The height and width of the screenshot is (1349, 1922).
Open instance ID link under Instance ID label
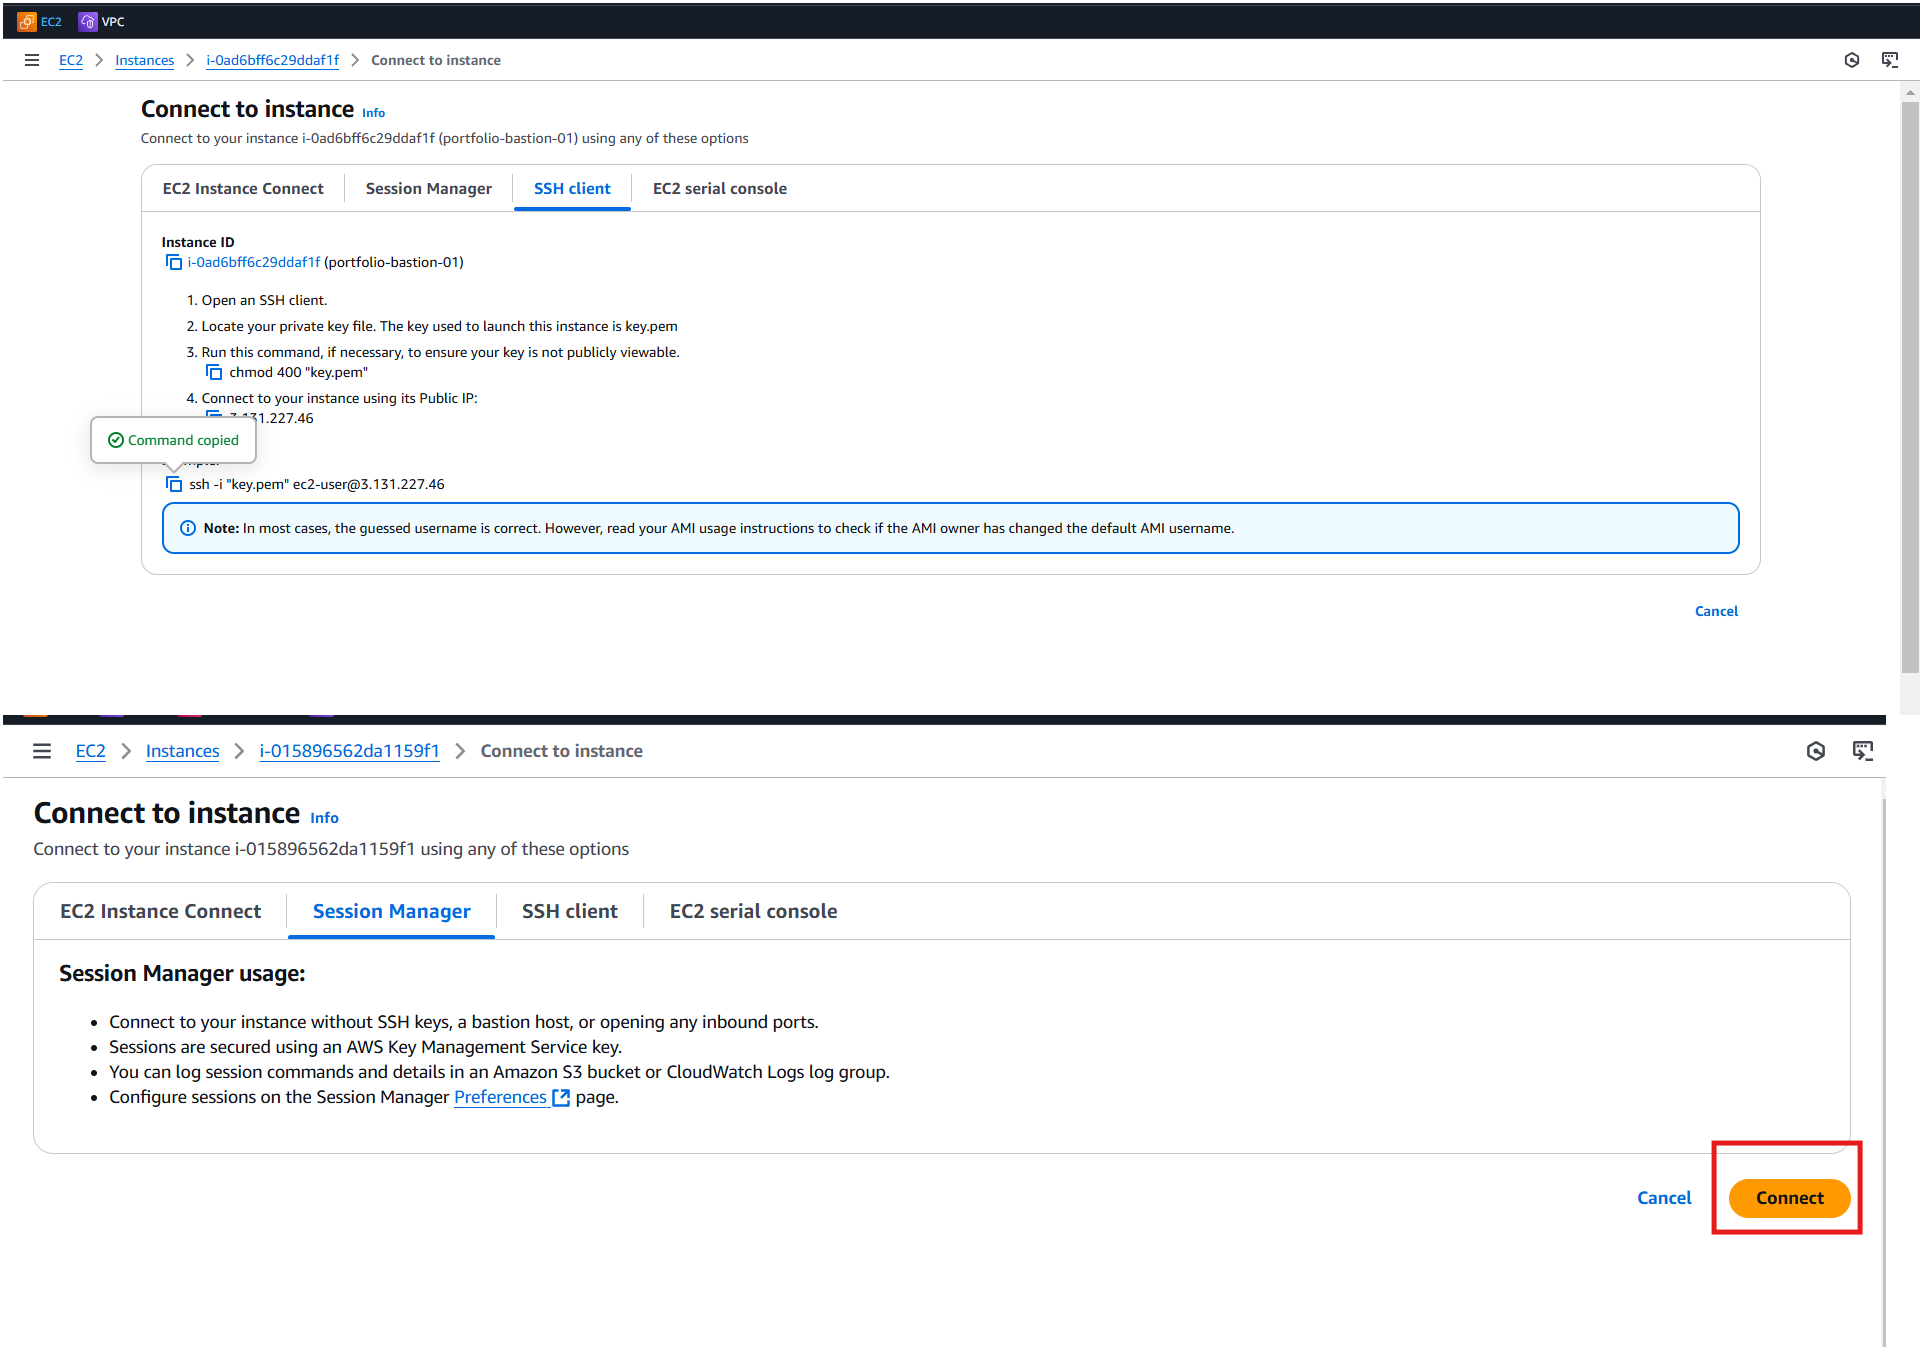click(x=254, y=262)
